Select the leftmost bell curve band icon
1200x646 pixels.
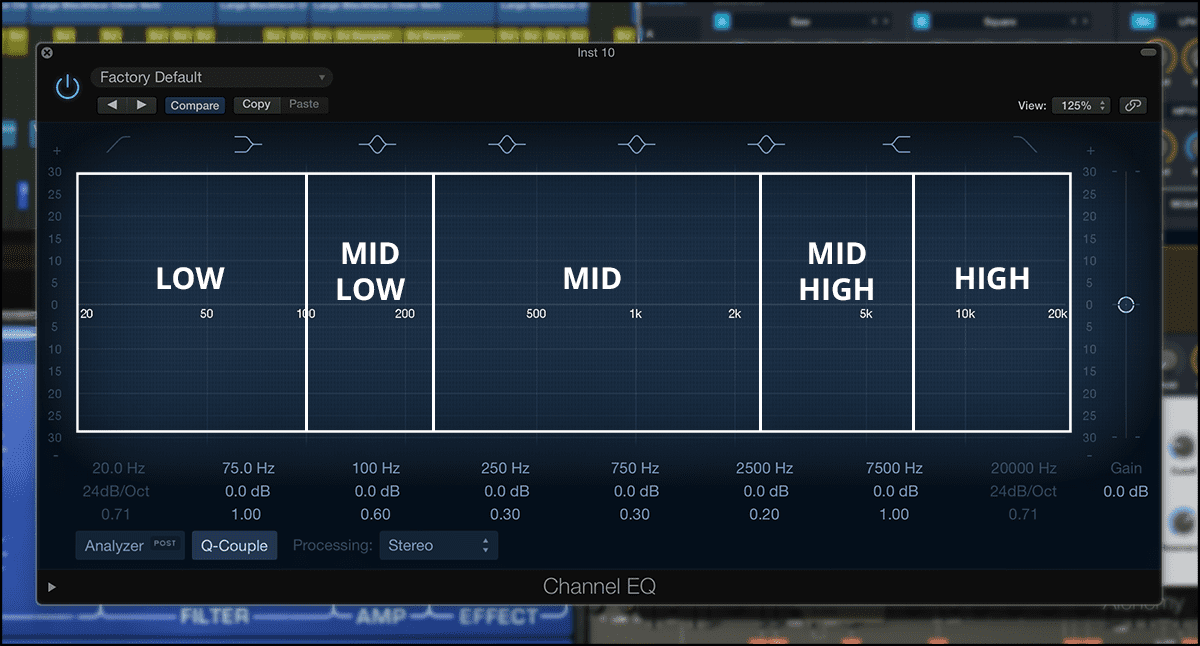pyautogui.click(x=377, y=144)
